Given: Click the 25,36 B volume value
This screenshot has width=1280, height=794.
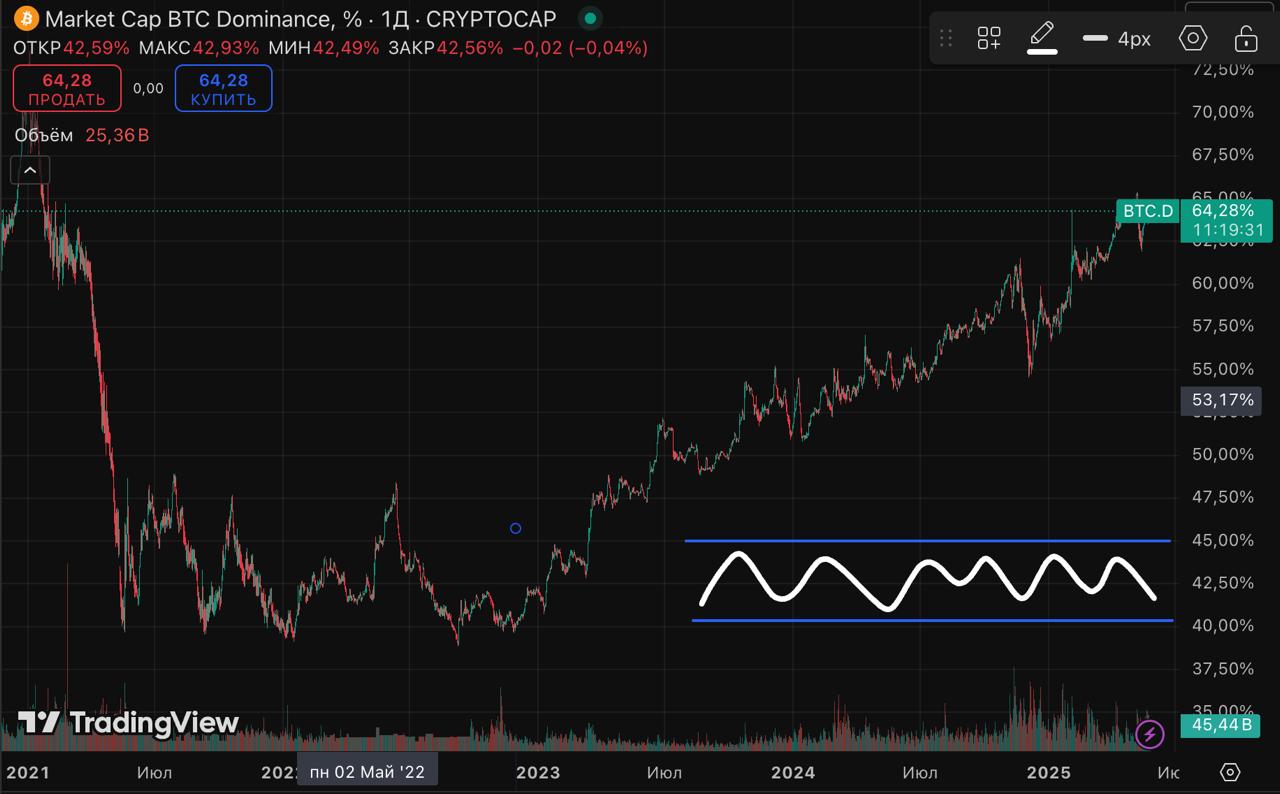Looking at the screenshot, I should click(117, 135).
